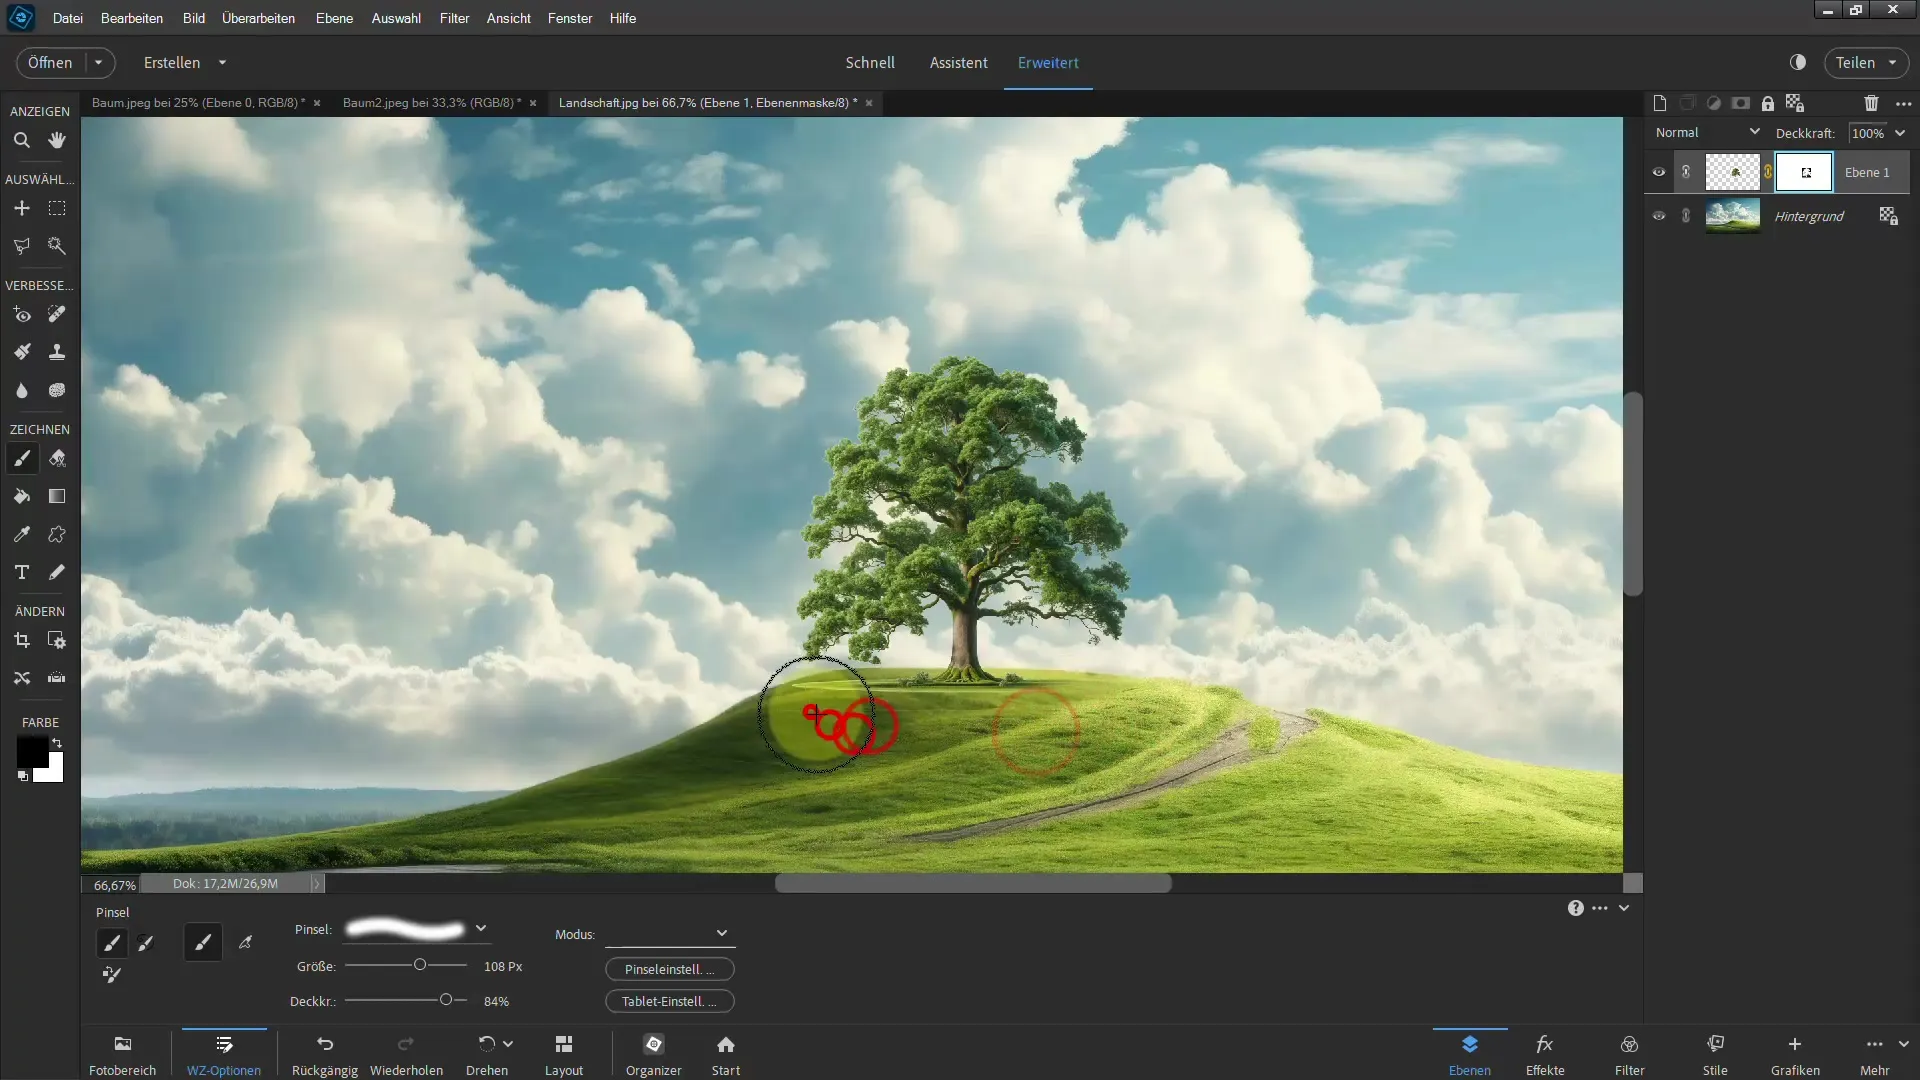This screenshot has height=1080, width=1920.
Task: Reset the default black and white colors
Action: point(22,776)
